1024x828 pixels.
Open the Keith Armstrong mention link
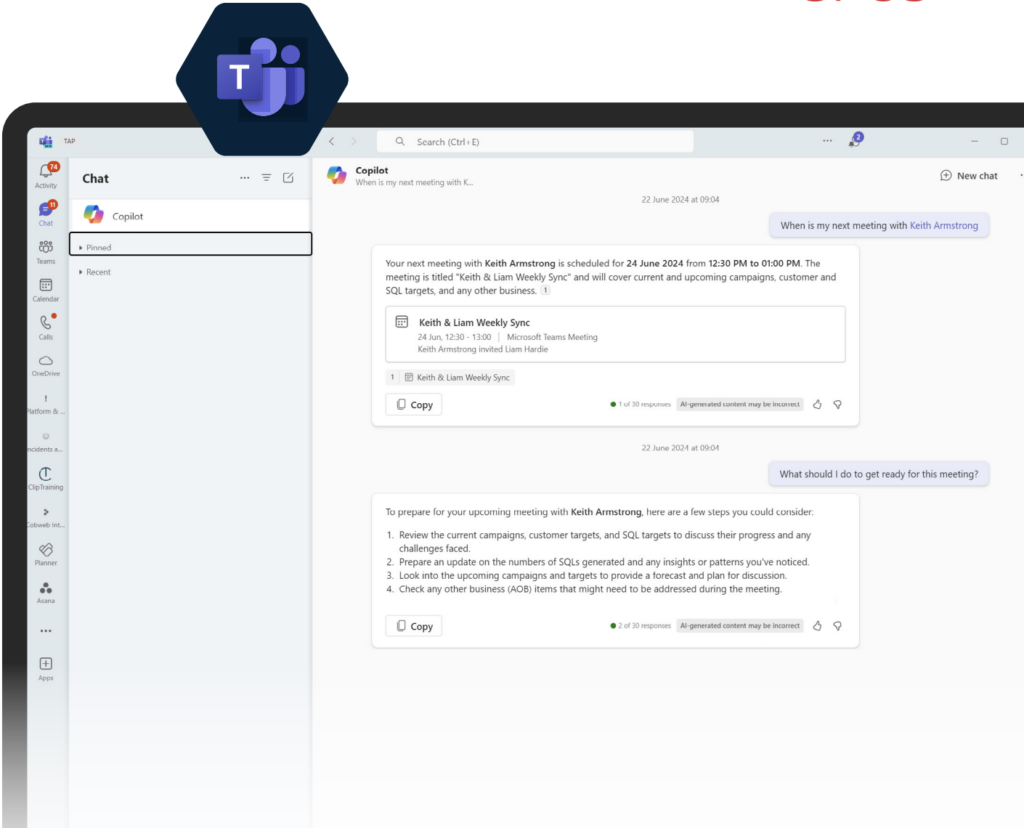click(x=944, y=225)
